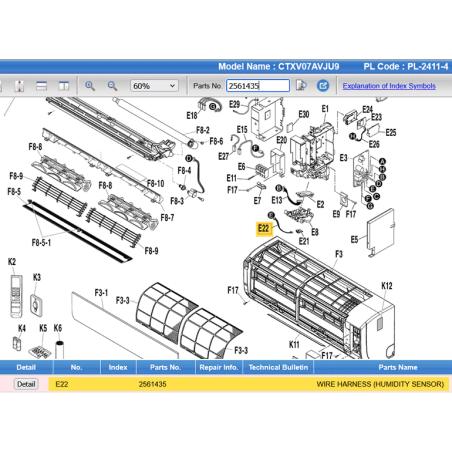Click the F8-5 label in the diagram
The width and height of the screenshot is (452, 452).
point(14,192)
